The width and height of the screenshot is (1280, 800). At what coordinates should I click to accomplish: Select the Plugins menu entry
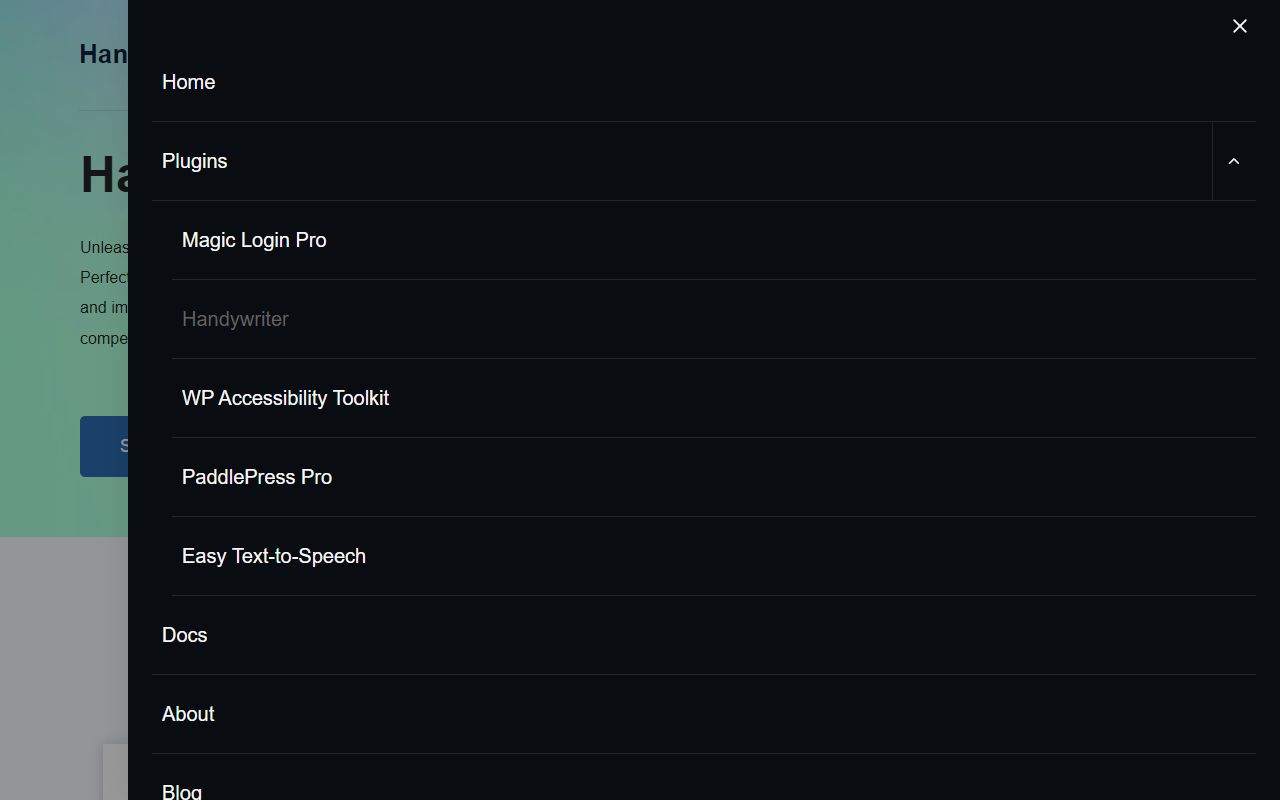tap(195, 161)
